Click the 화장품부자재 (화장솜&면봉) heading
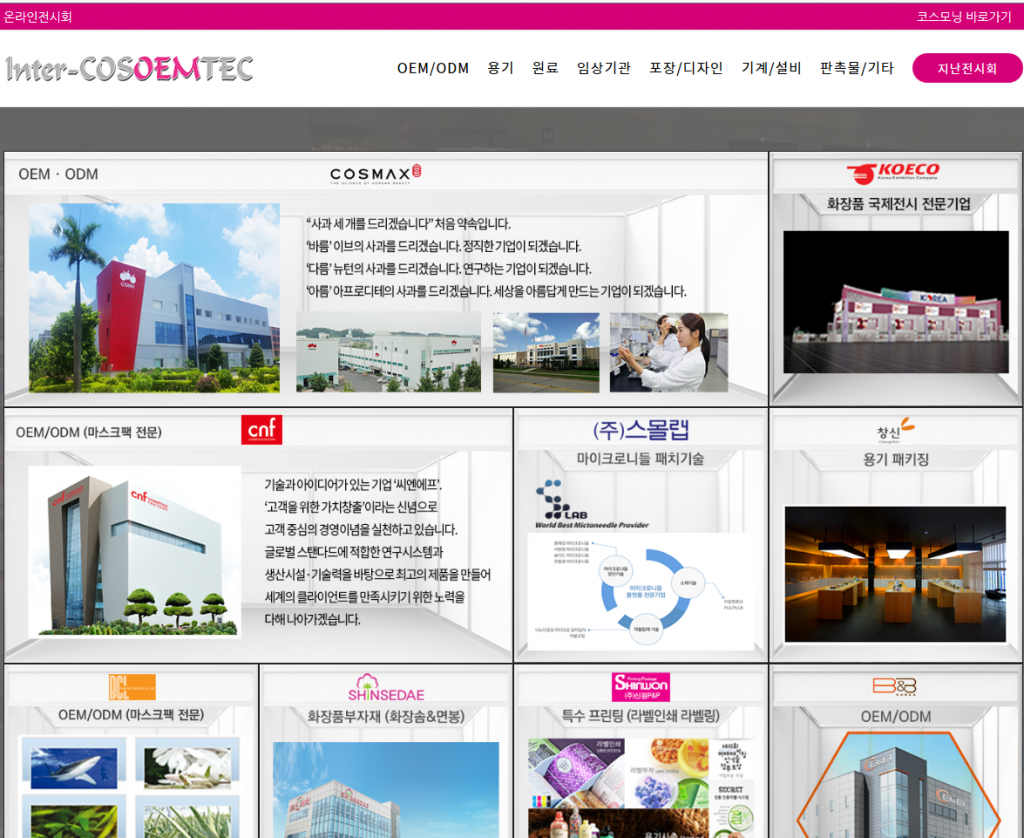The image size is (1024, 838). [386, 717]
